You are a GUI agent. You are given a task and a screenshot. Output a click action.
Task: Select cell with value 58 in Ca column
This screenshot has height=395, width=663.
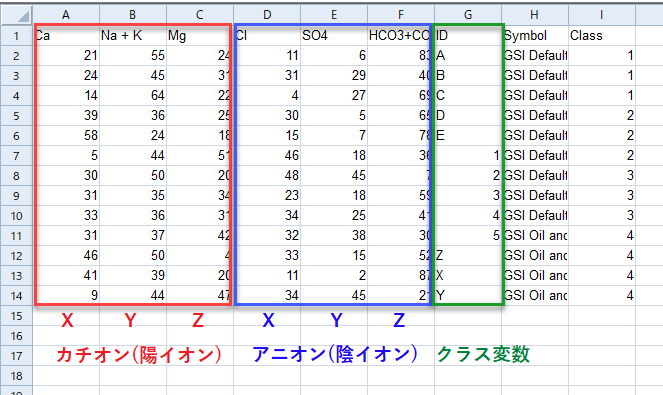coord(66,135)
